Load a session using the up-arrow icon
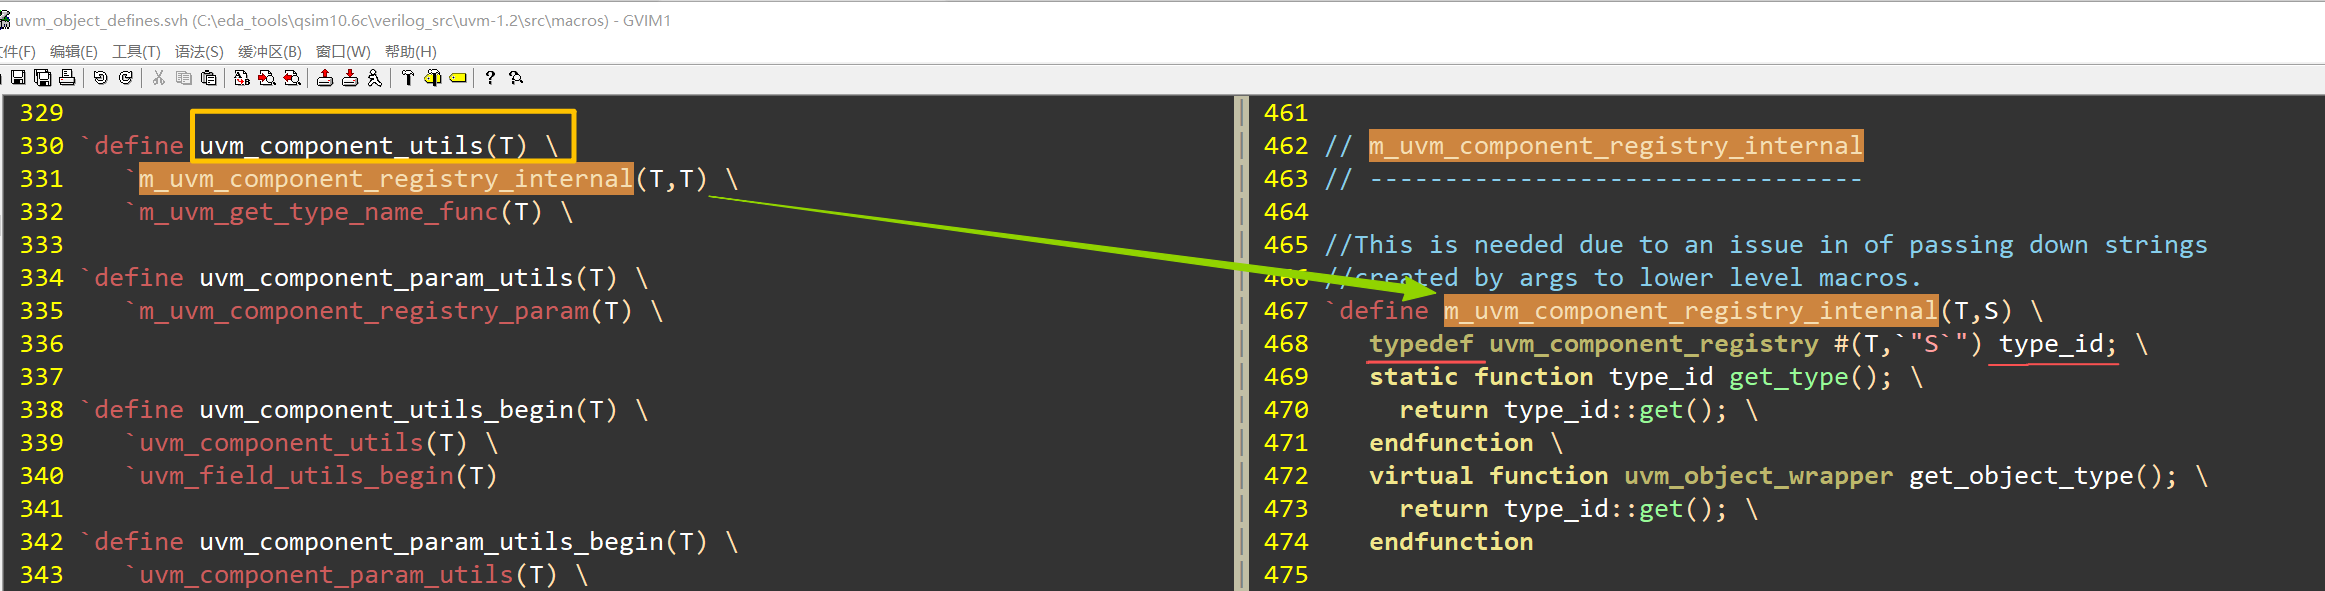2325x591 pixels. tap(325, 78)
